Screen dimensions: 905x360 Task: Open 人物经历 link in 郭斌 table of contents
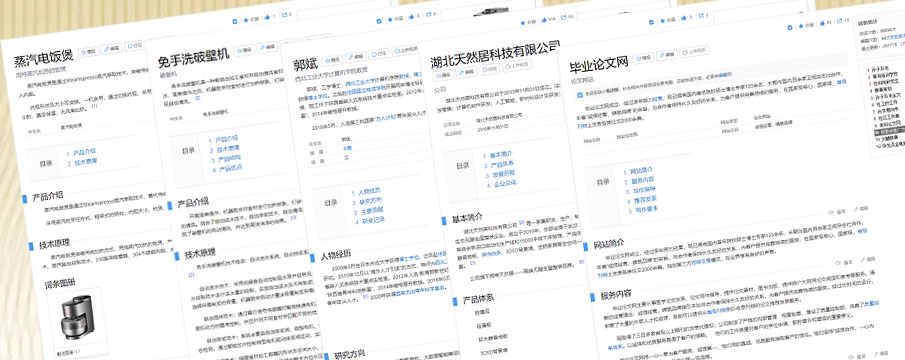tap(368, 190)
